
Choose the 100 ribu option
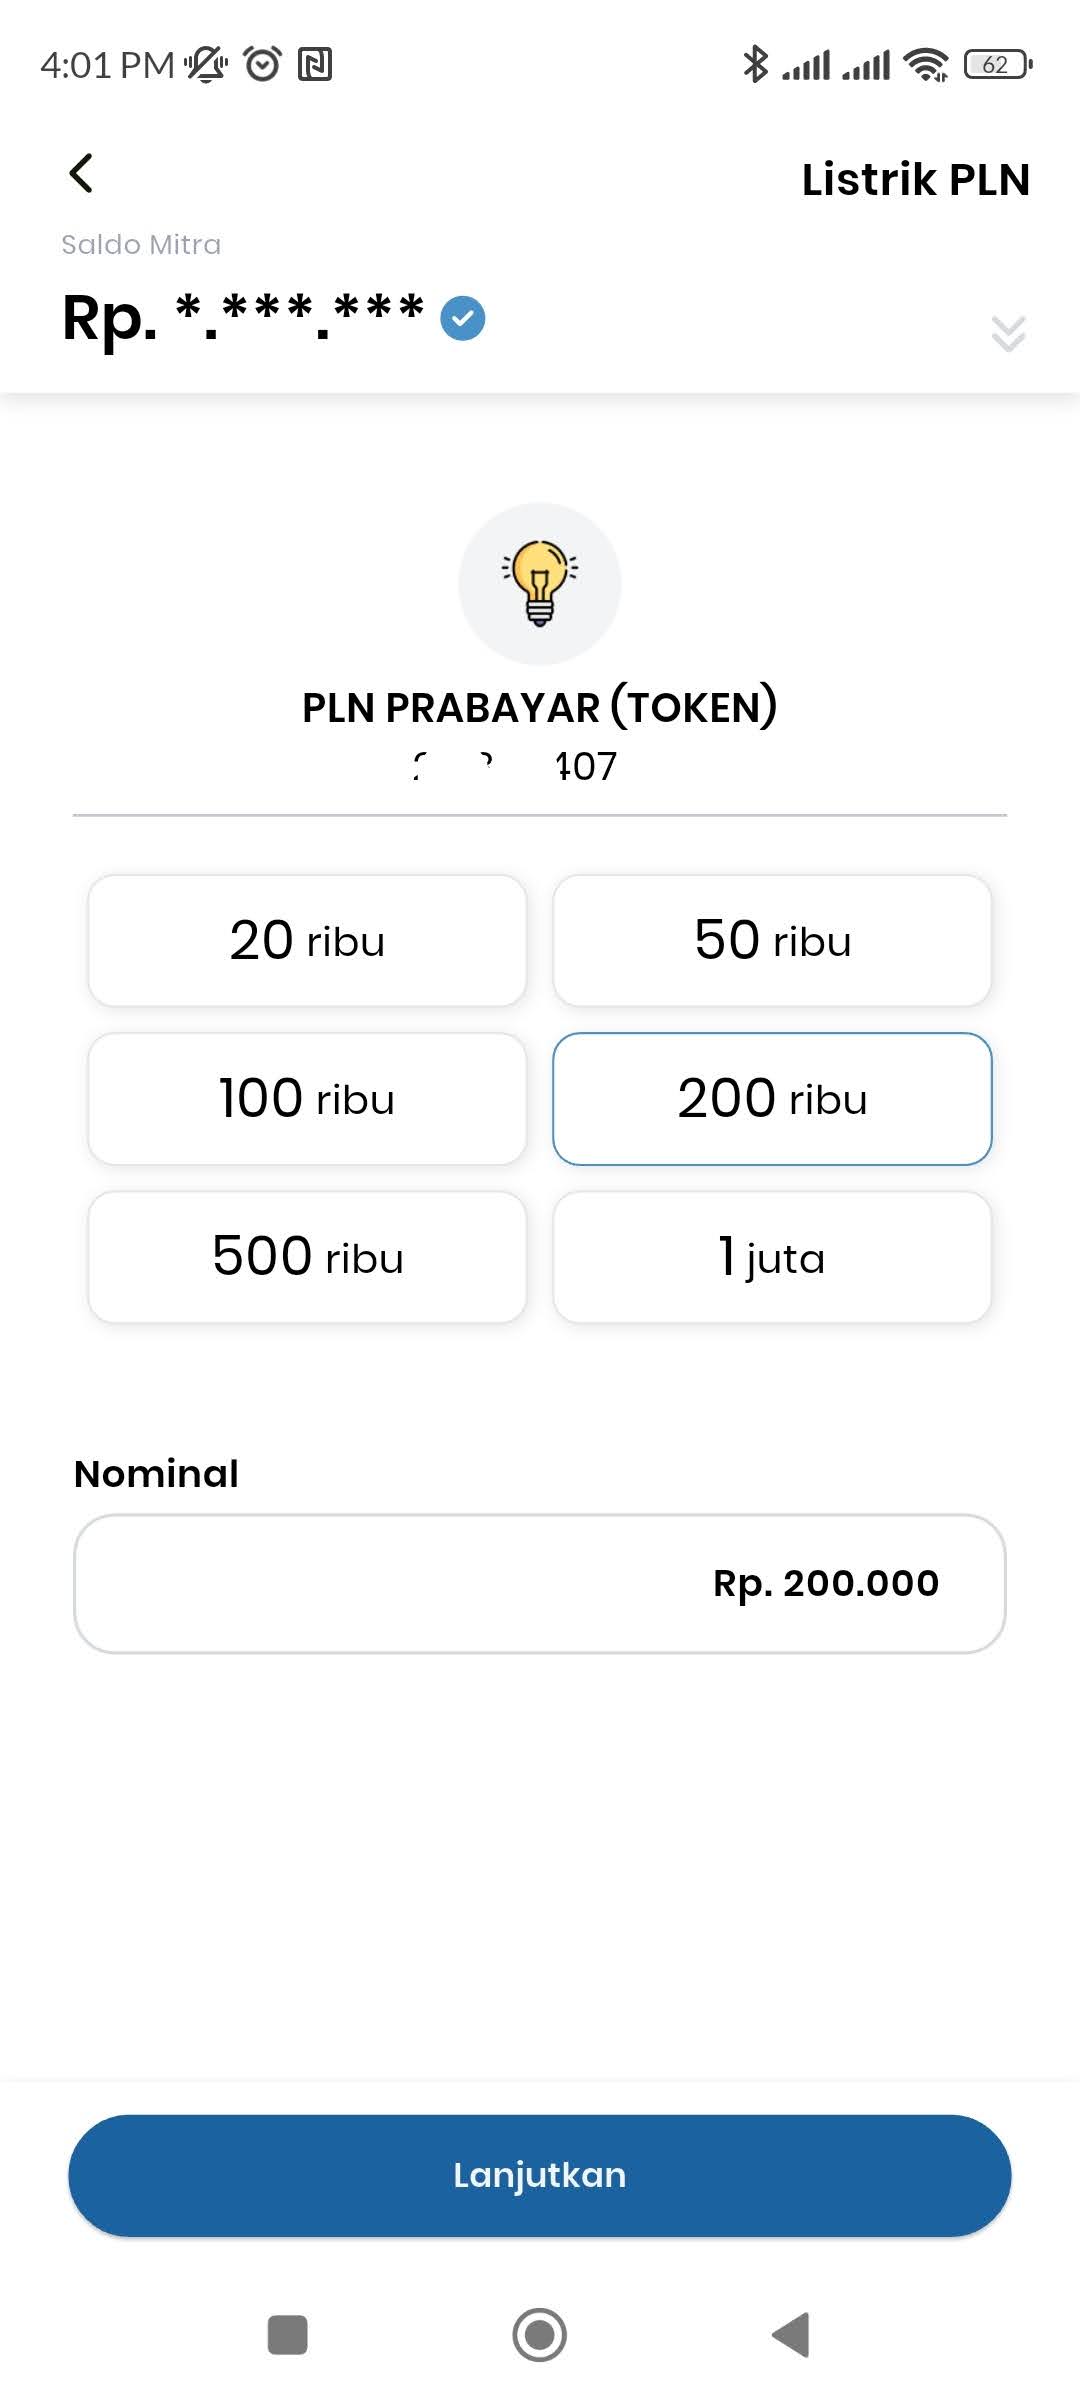(x=307, y=1099)
